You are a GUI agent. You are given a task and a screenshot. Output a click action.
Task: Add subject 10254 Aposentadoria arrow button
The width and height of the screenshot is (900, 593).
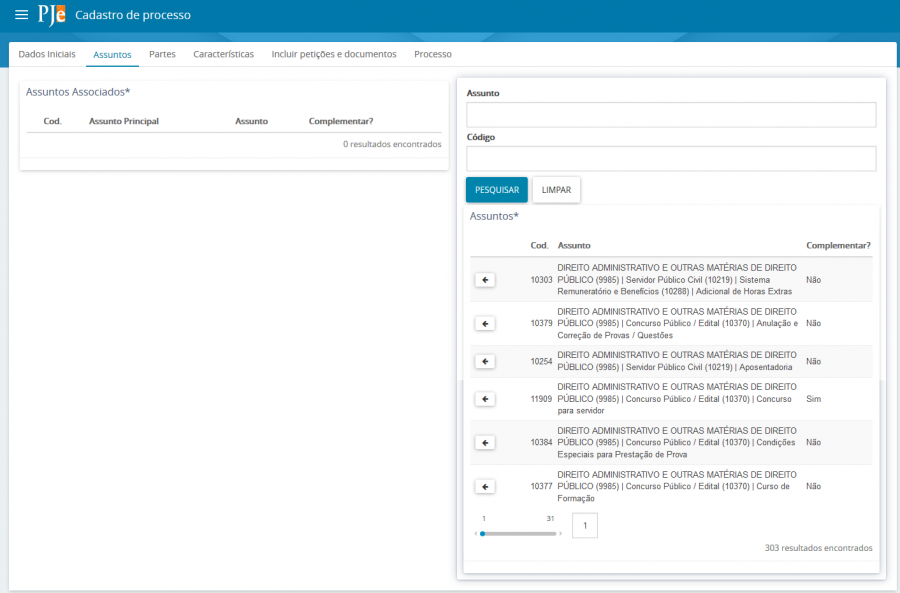[x=485, y=362]
